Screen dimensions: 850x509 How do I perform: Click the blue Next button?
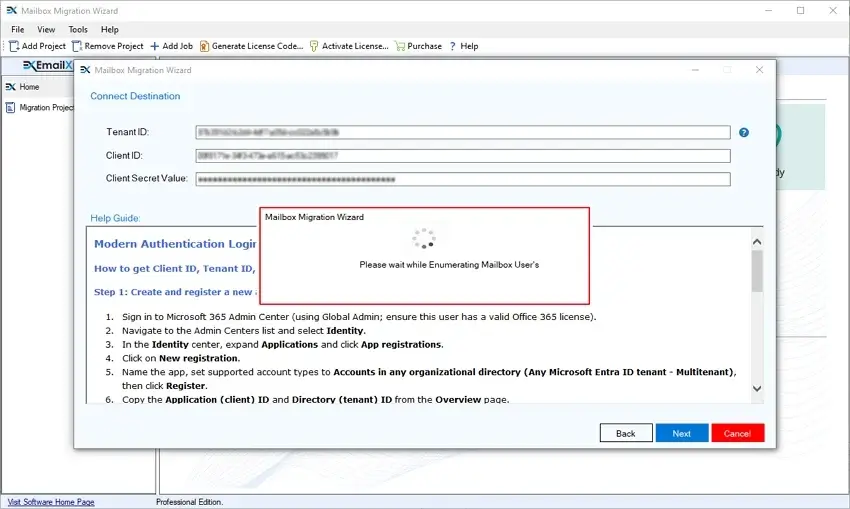click(681, 433)
